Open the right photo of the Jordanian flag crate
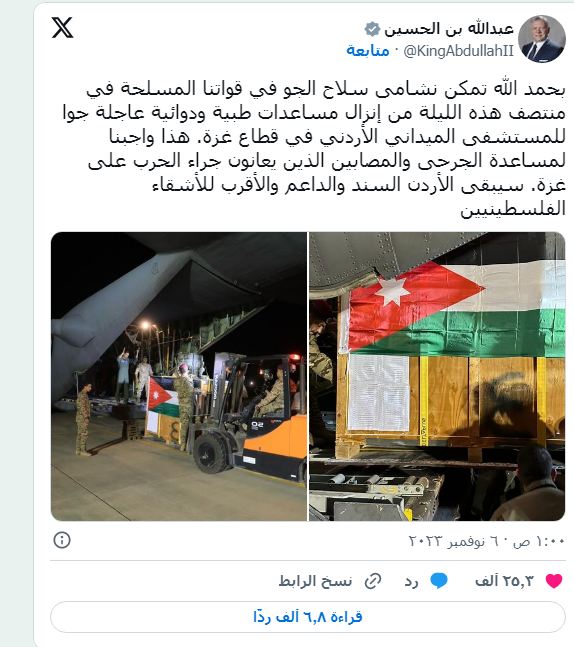 pos(437,376)
